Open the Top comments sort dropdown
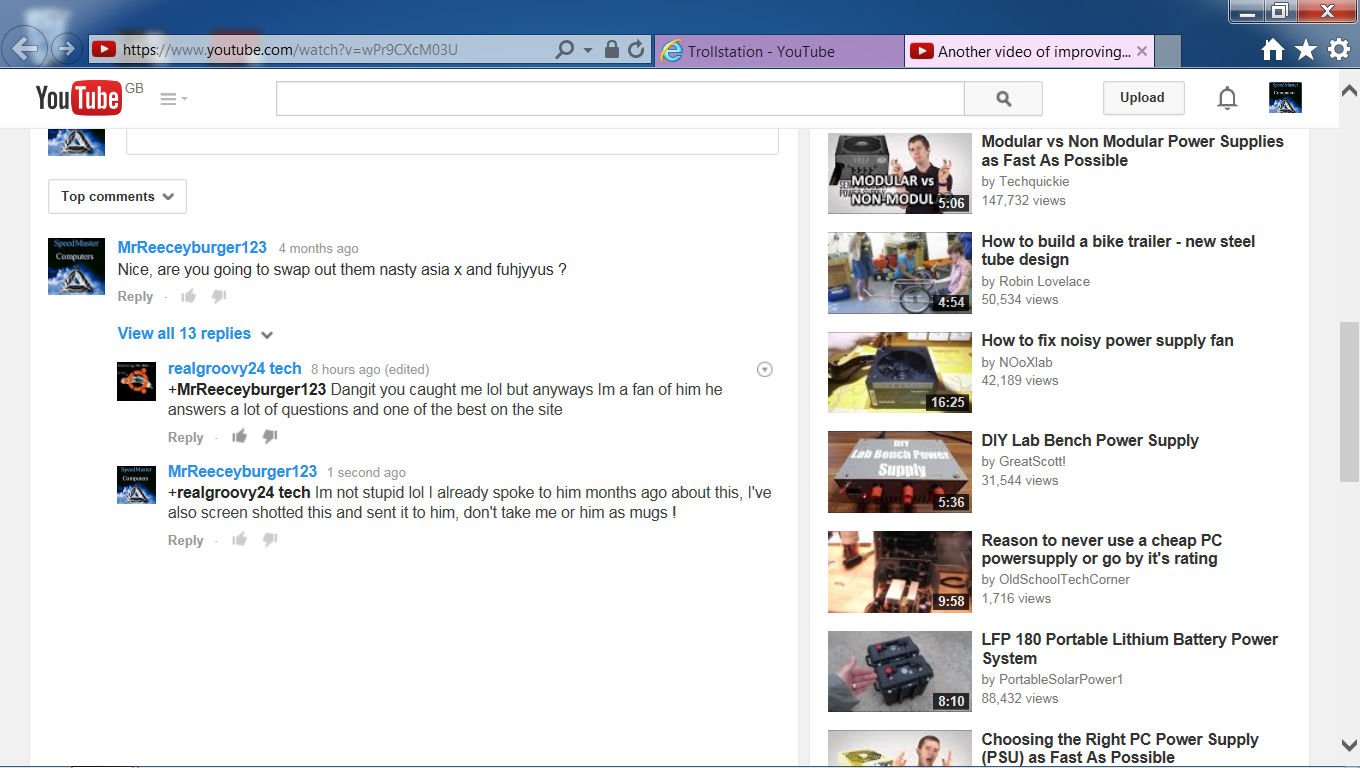The height and width of the screenshot is (768, 1360). pos(117,196)
